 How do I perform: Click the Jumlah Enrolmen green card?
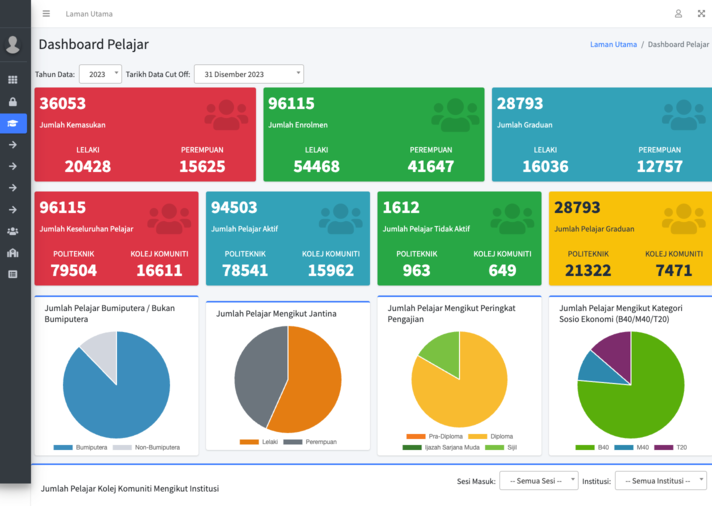373,134
